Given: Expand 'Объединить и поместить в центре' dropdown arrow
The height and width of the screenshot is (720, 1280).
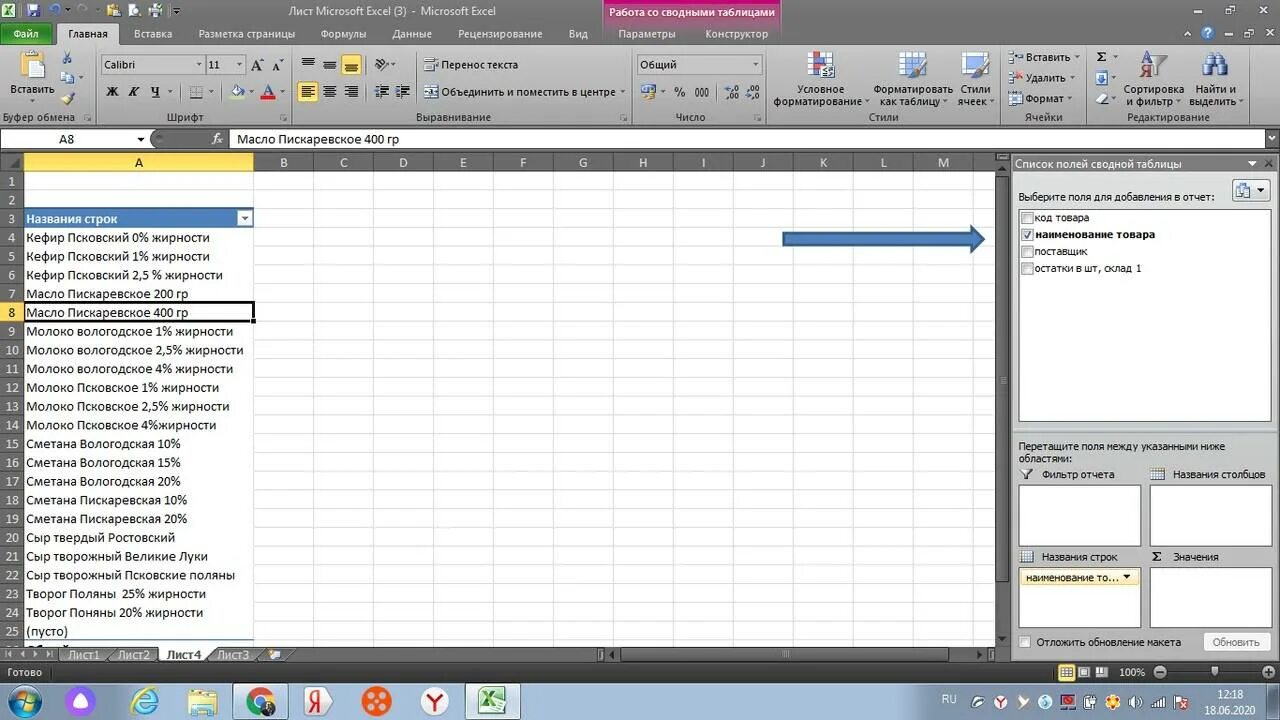Looking at the screenshot, I should [622, 92].
